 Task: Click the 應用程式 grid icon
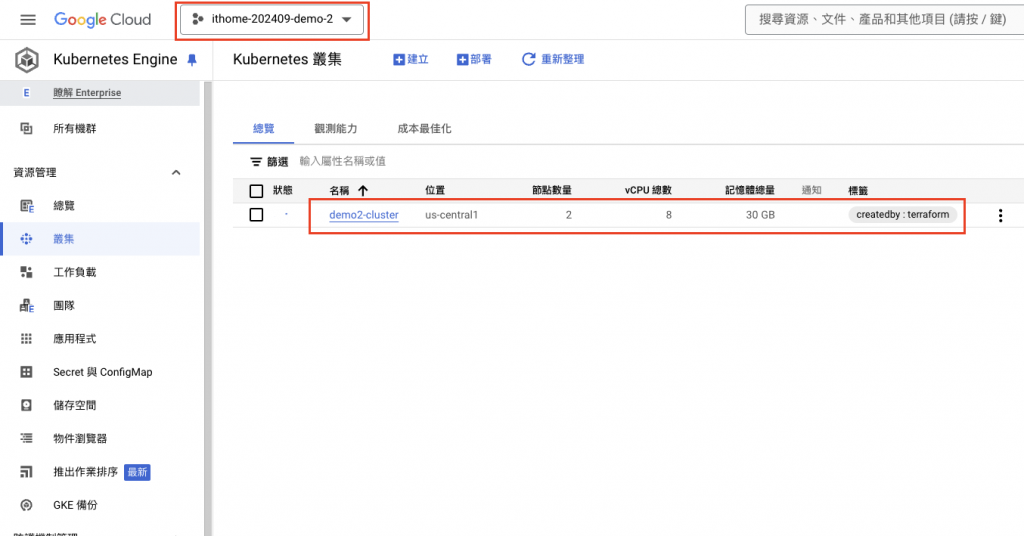(x=26, y=339)
